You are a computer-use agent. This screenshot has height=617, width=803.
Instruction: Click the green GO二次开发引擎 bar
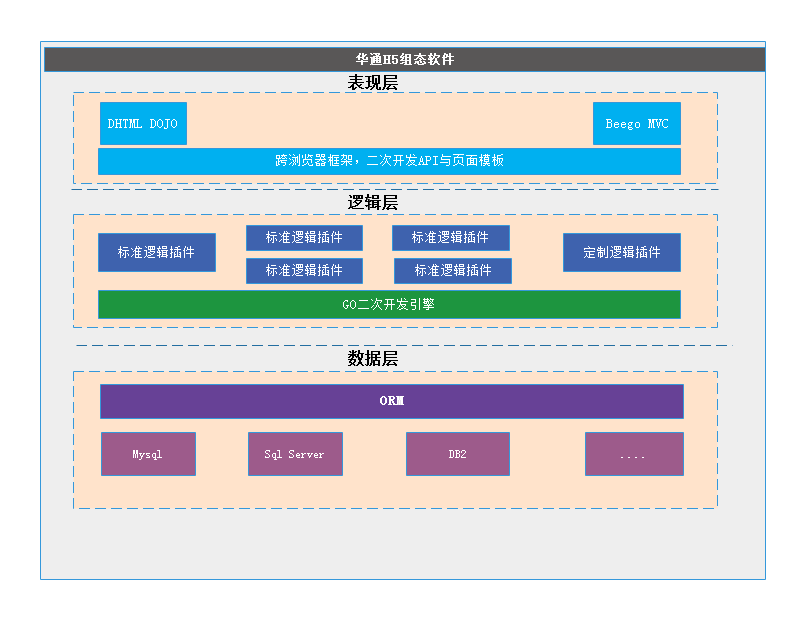coord(389,305)
